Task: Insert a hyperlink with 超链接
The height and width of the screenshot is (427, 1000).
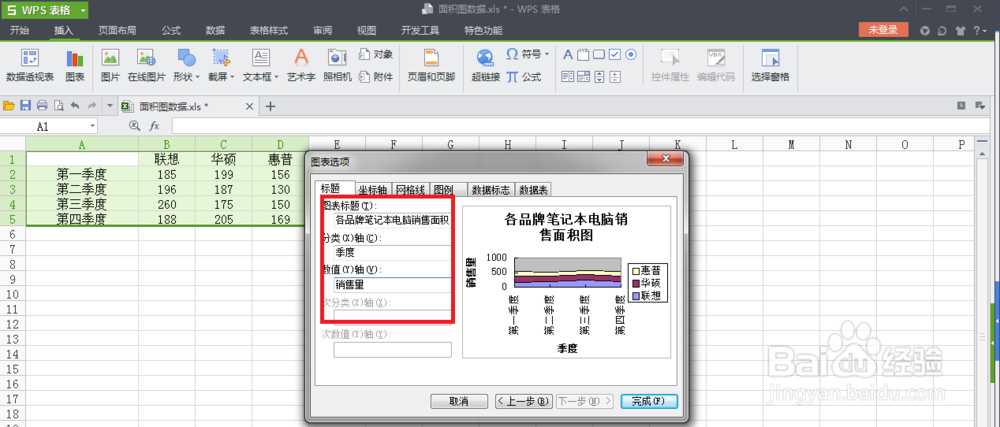Action: tap(485, 66)
